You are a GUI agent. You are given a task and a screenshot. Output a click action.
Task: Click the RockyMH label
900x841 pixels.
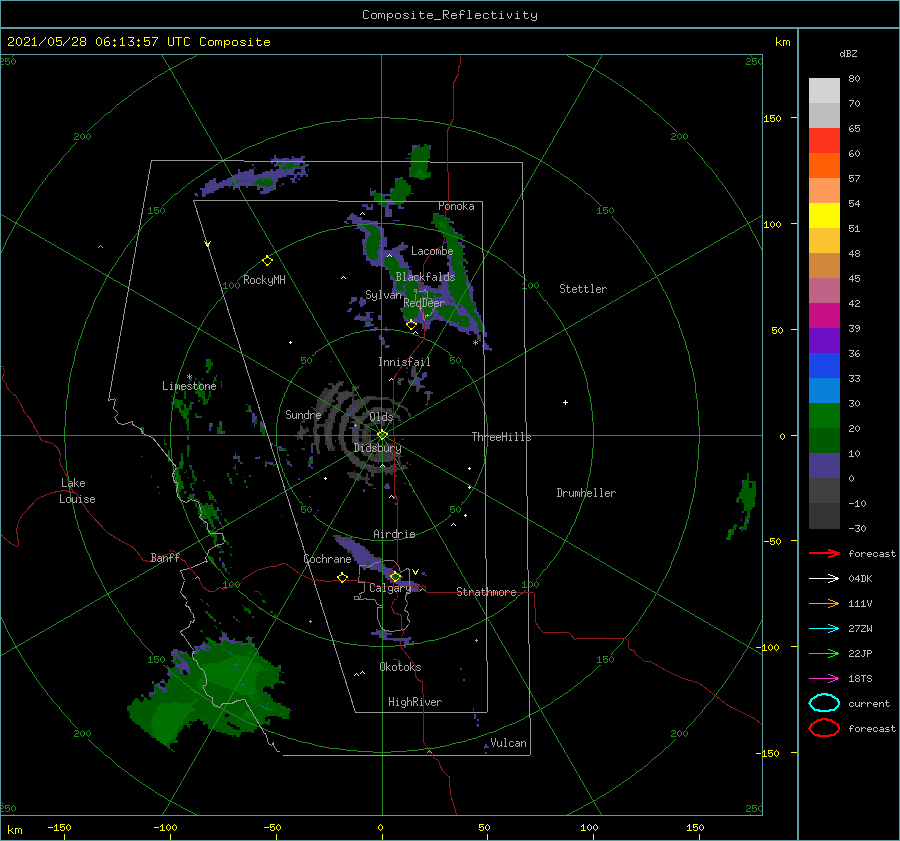[x=264, y=280]
